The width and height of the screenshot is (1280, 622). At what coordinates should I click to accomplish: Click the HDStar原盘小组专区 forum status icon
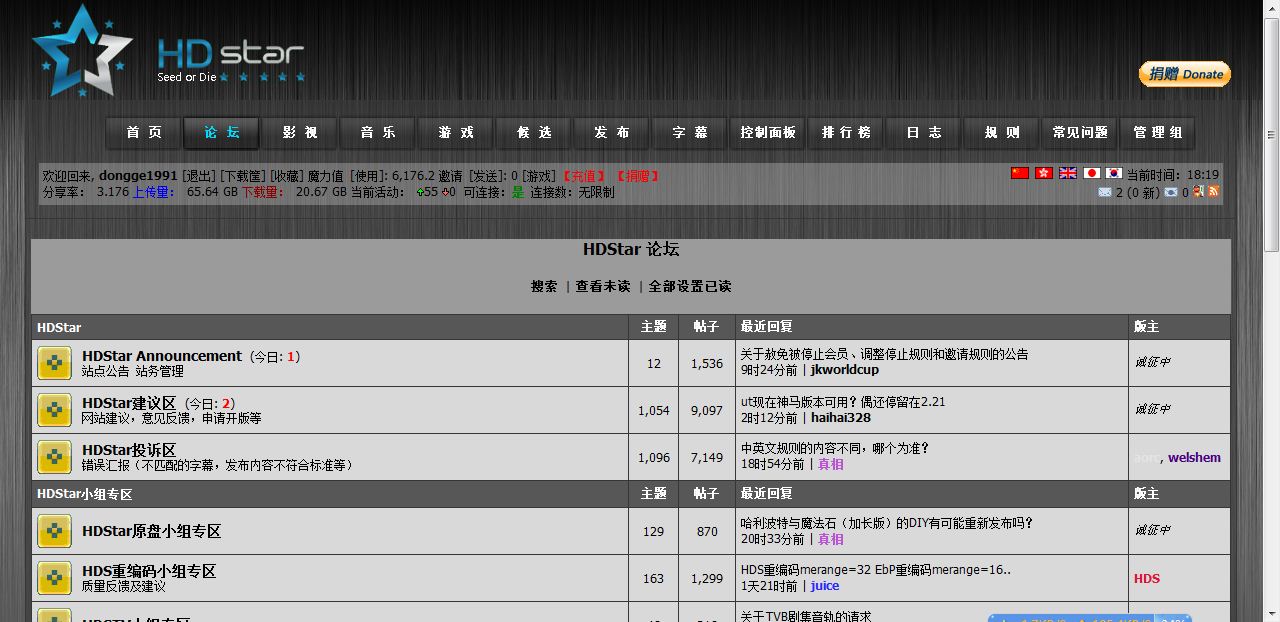coord(54,531)
